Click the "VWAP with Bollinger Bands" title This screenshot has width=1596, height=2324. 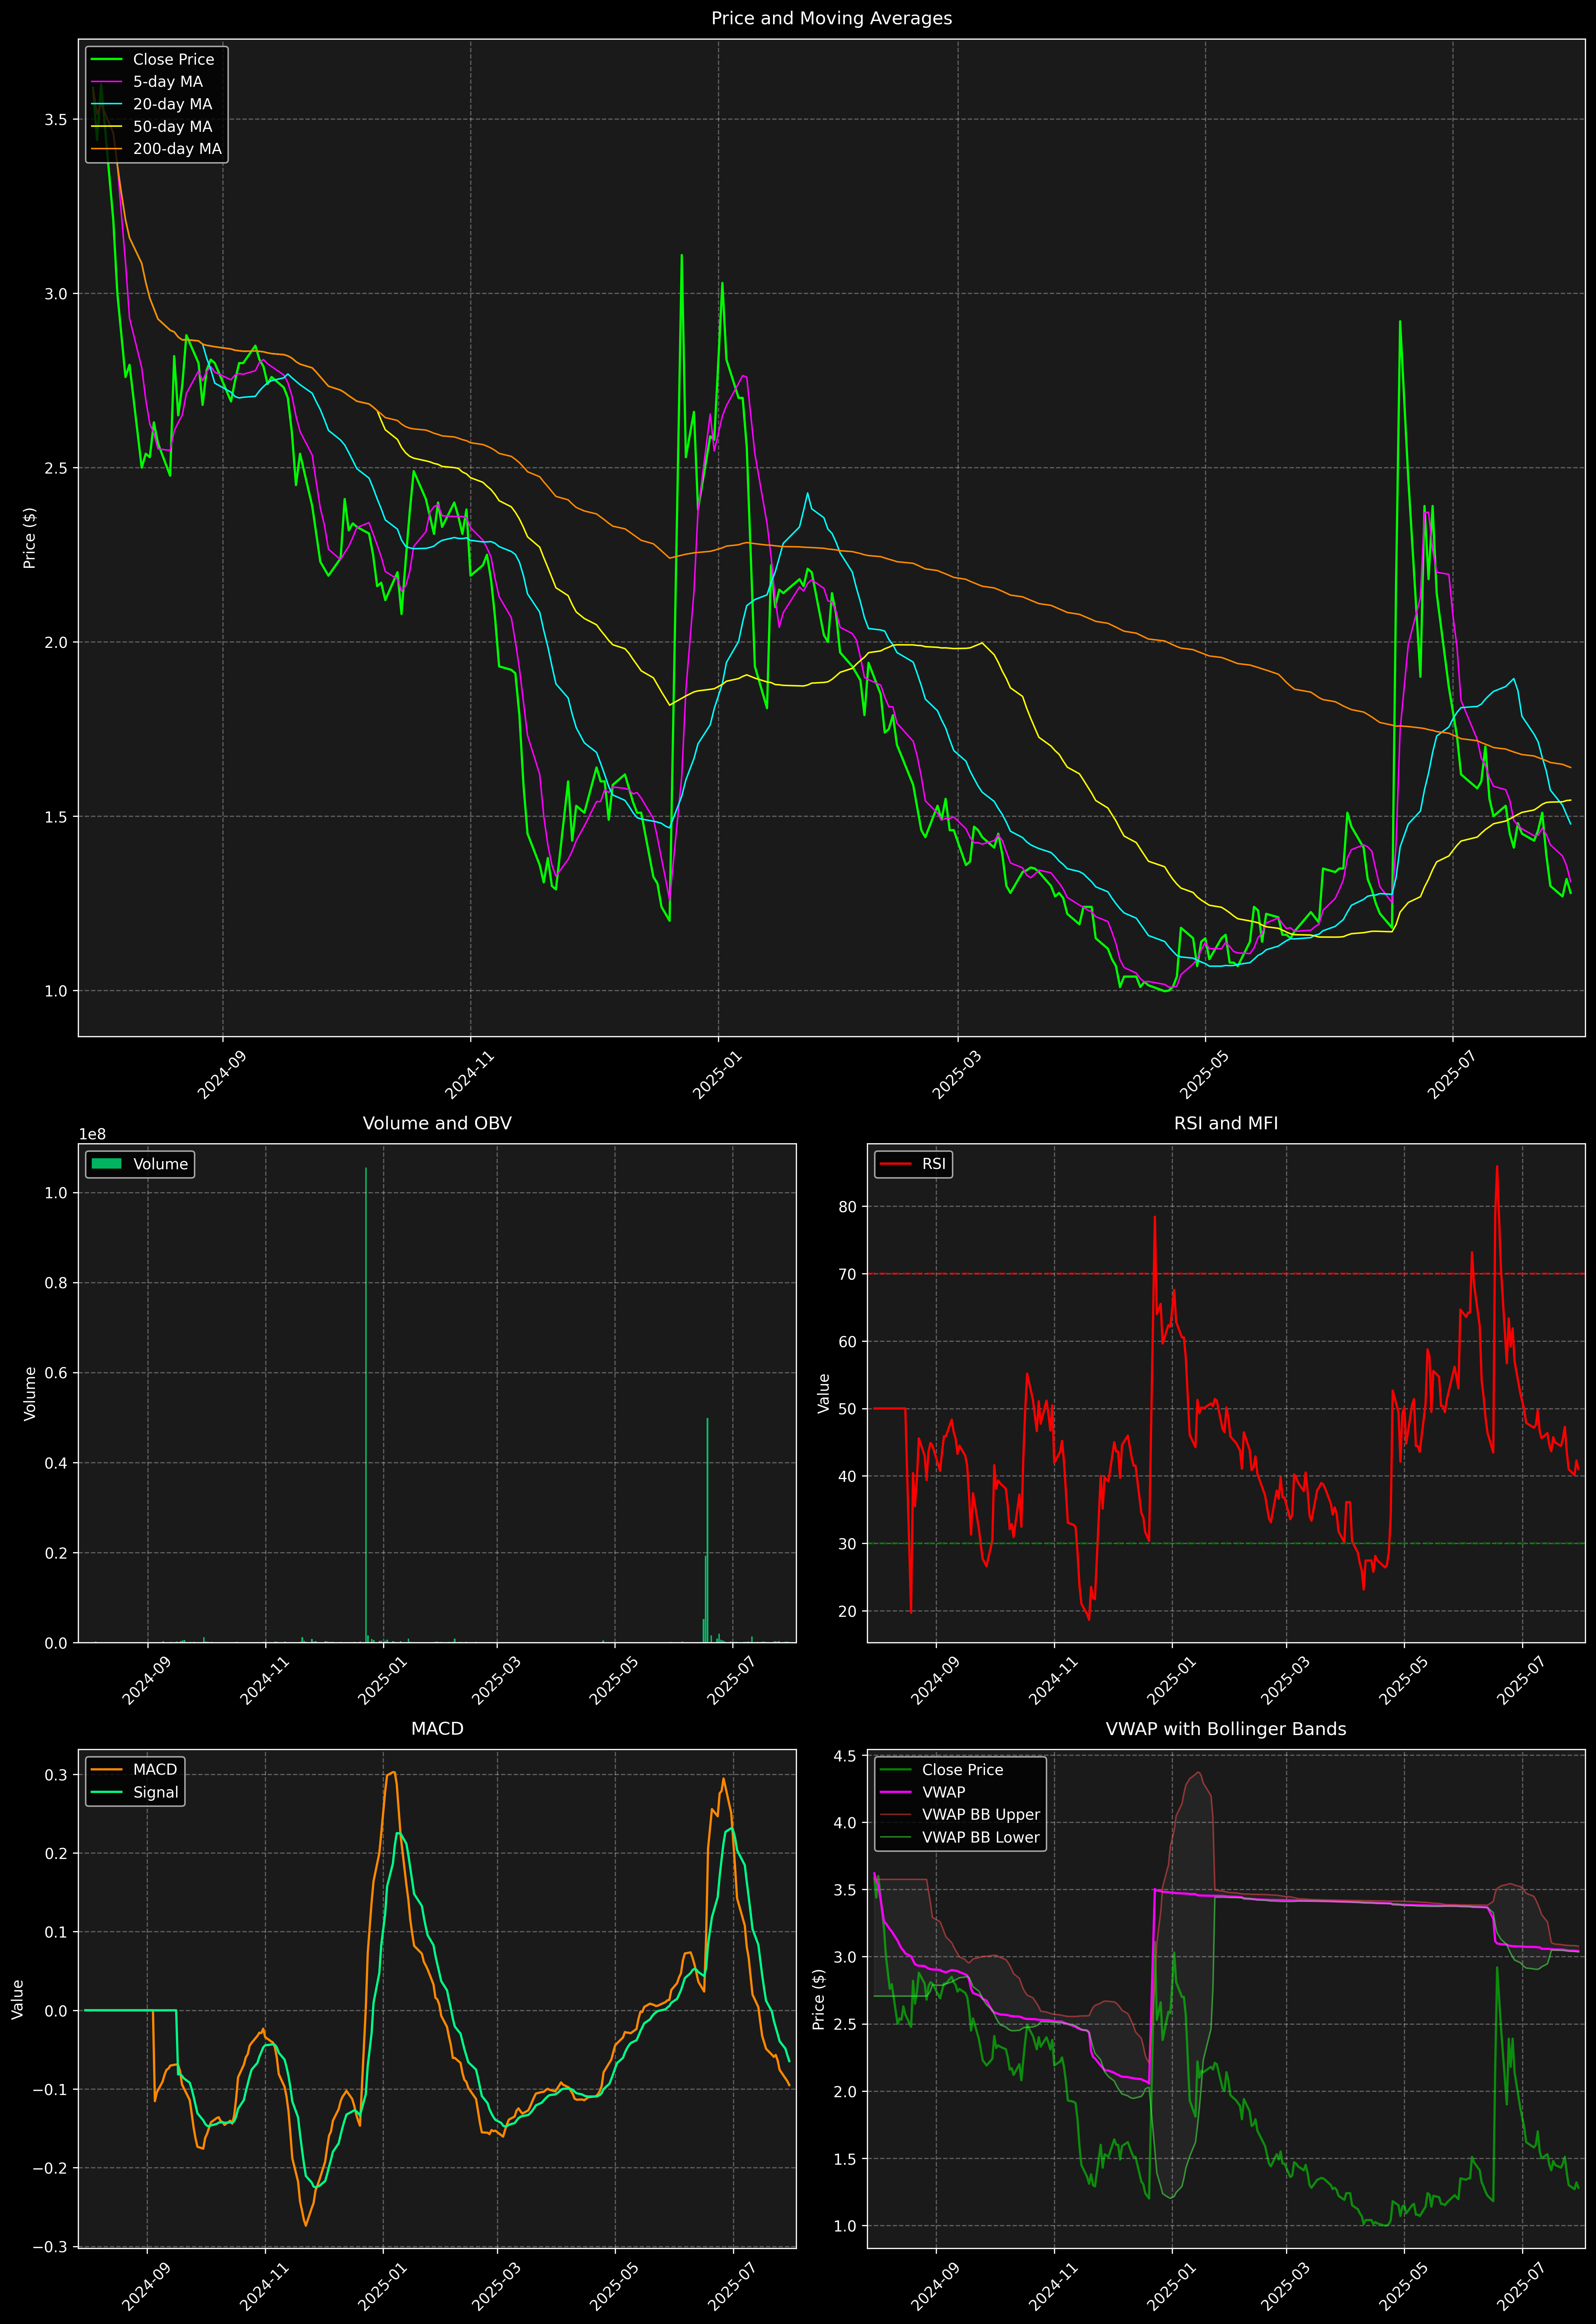[x=1226, y=1729]
